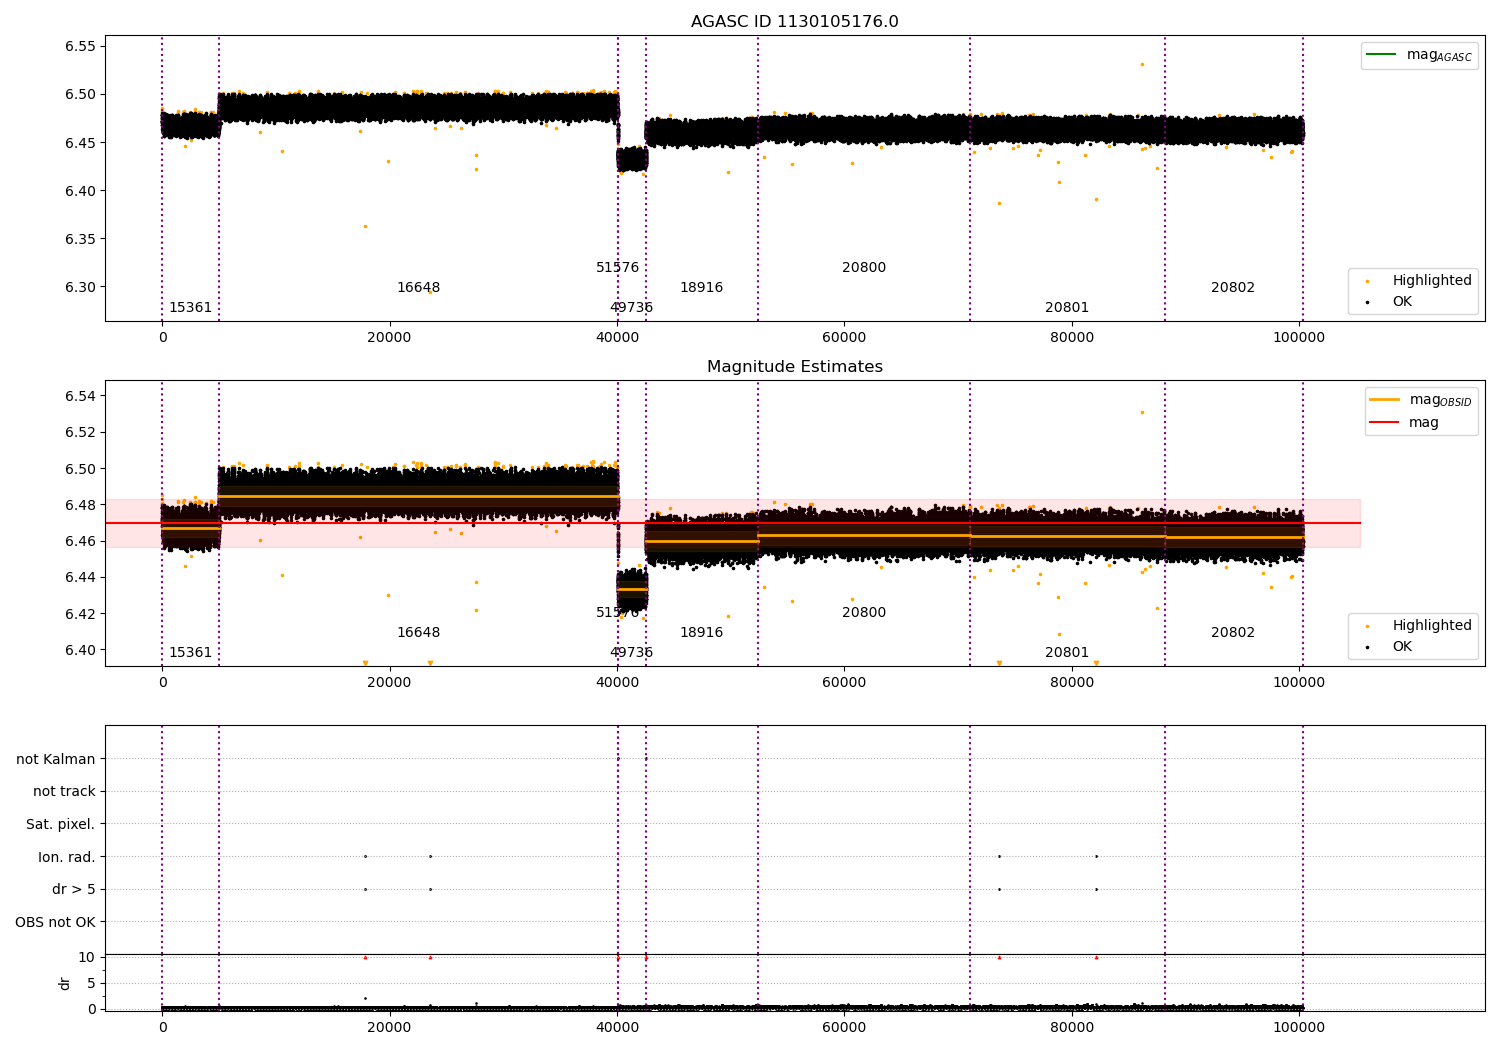Click x-axis tick 80000 under Magnitude Estimates plot

click(x=1072, y=683)
